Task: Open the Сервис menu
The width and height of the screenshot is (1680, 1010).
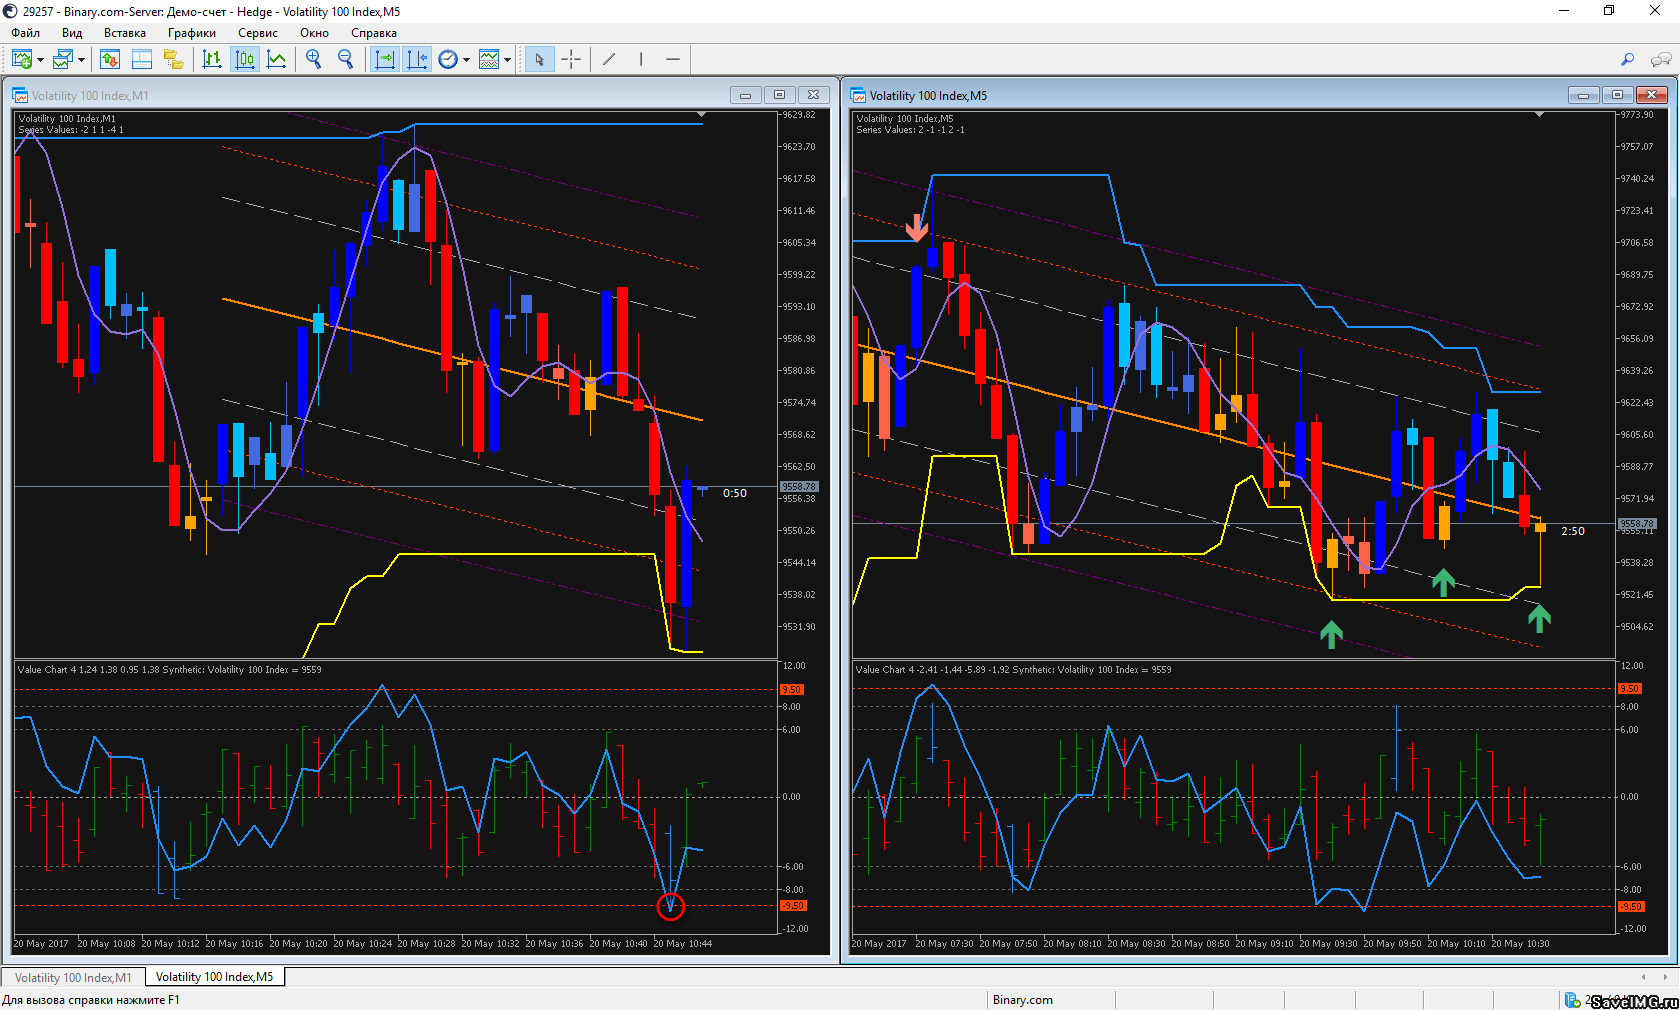Action: (257, 33)
